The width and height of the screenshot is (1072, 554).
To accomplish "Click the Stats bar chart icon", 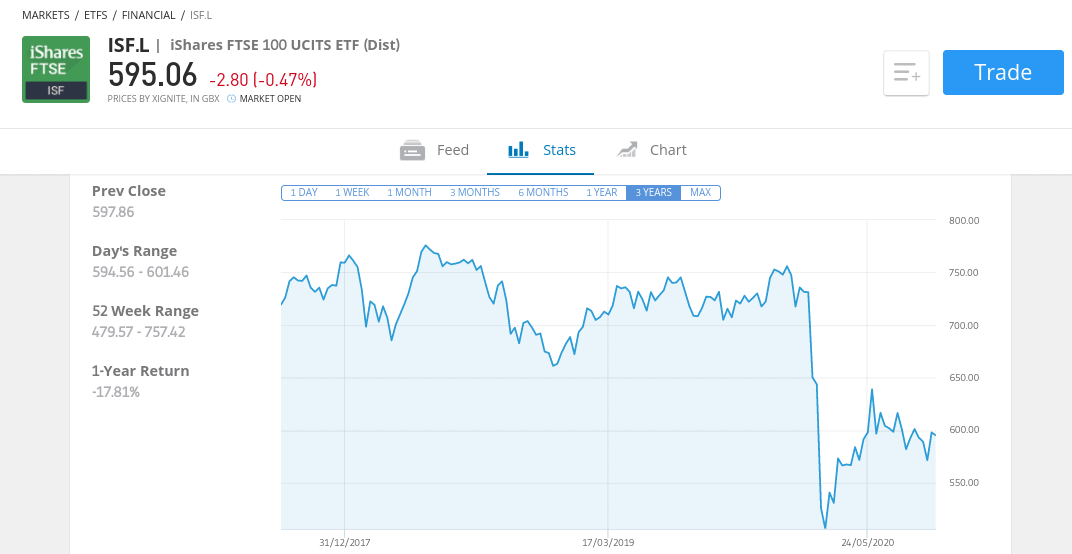I will click(518, 150).
